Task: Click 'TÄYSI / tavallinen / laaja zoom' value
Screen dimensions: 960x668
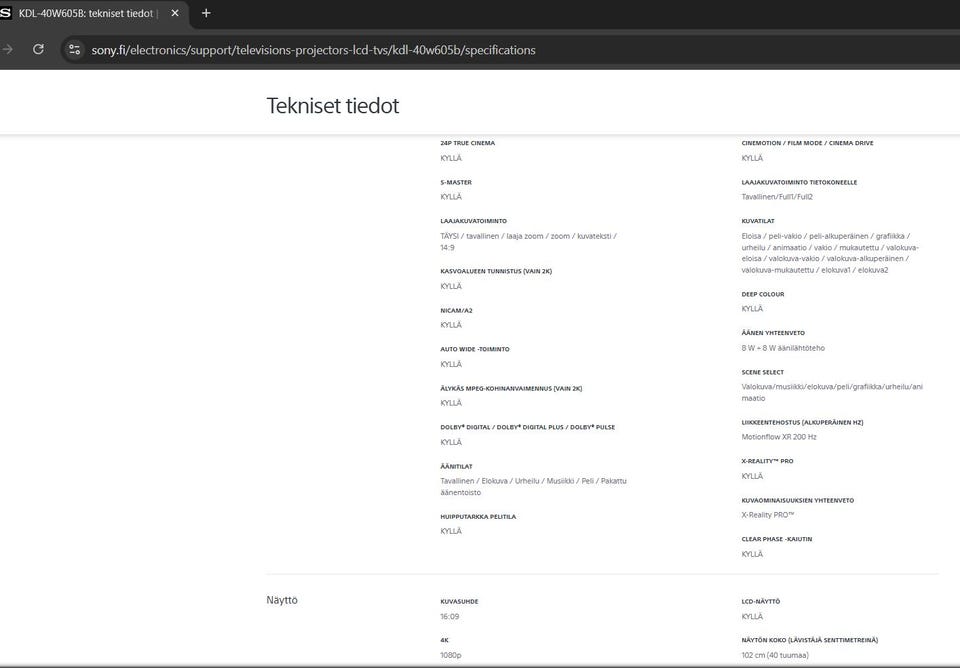Action: pos(528,242)
